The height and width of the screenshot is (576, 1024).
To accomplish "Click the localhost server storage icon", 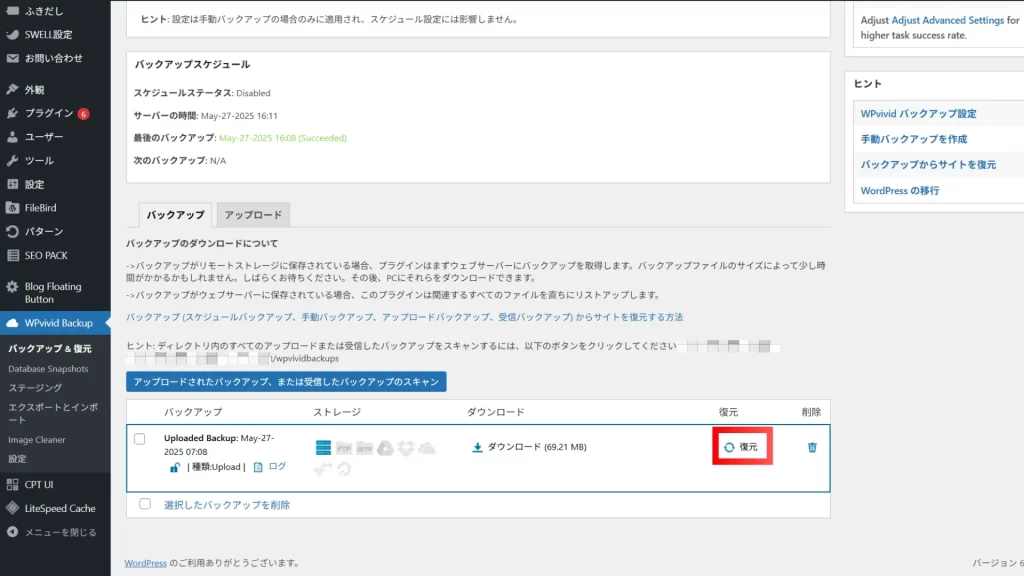I will pos(323,447).
